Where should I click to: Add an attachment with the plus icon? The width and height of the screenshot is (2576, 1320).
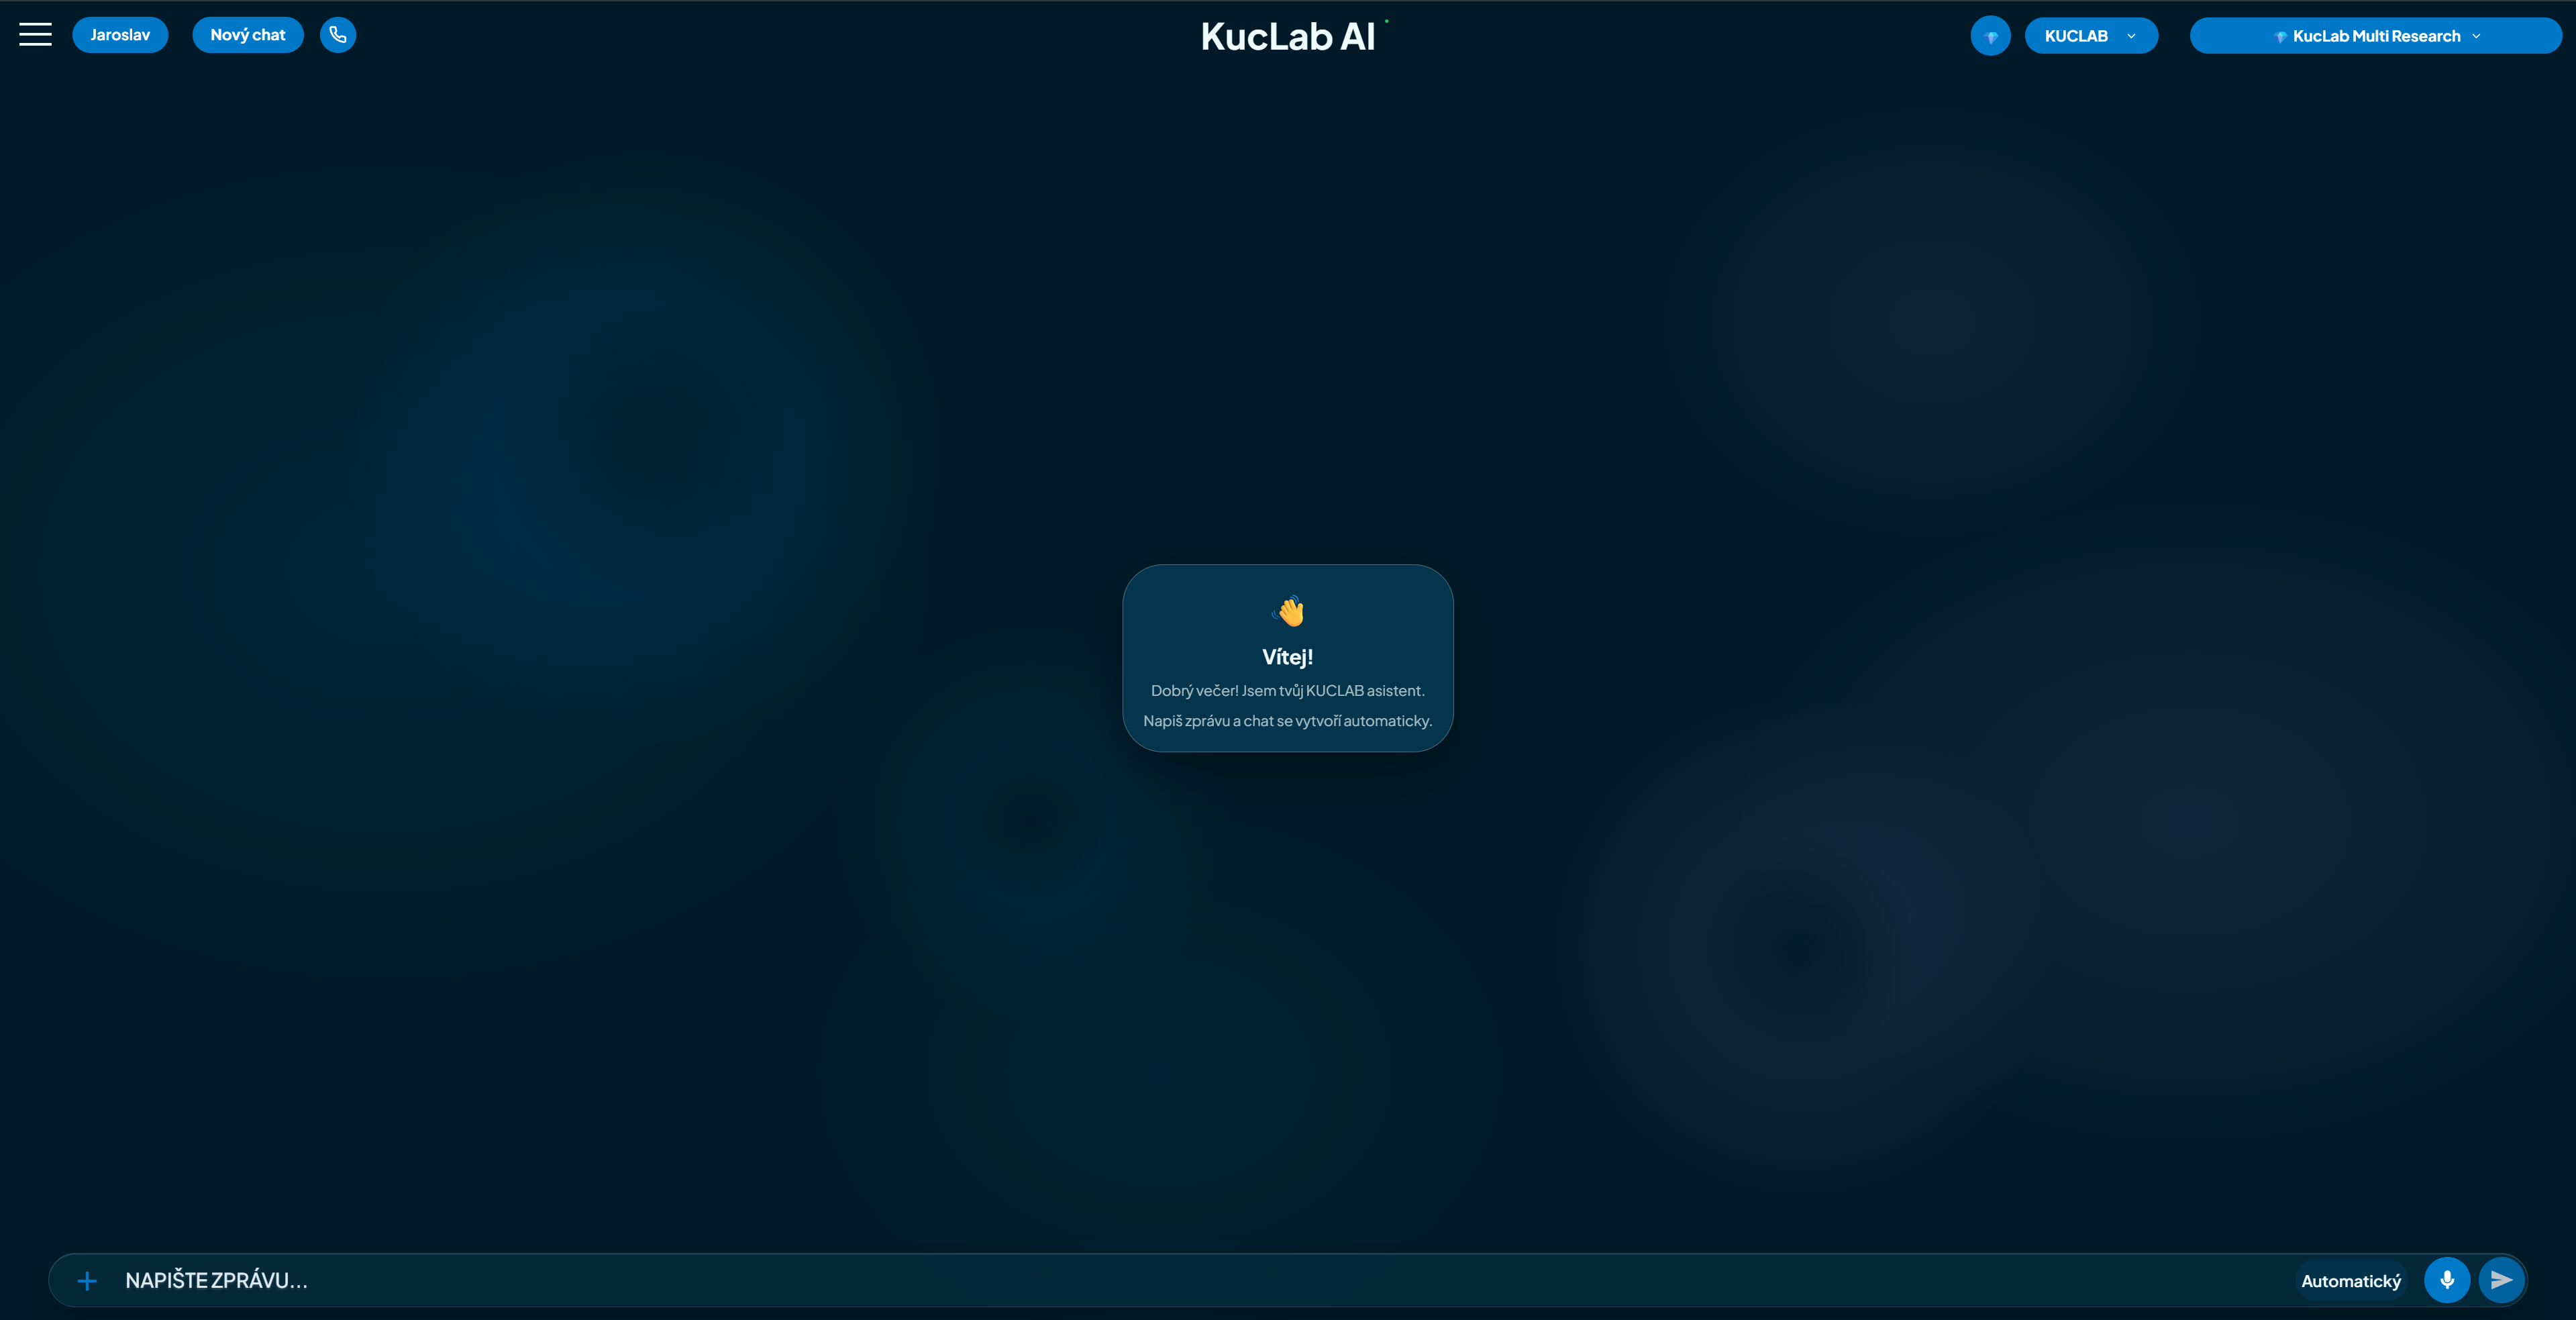click(87, 1281)
